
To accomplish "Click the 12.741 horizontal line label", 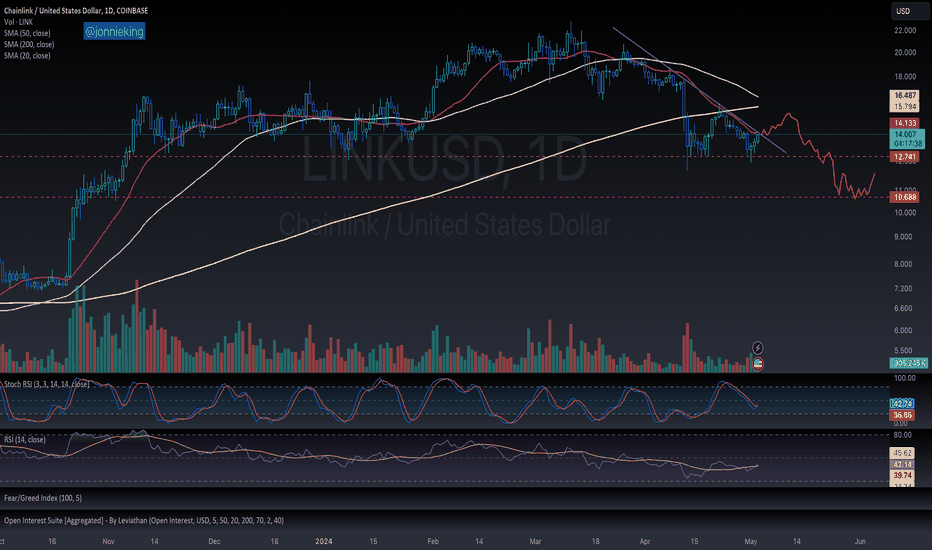I will (905, 157).
